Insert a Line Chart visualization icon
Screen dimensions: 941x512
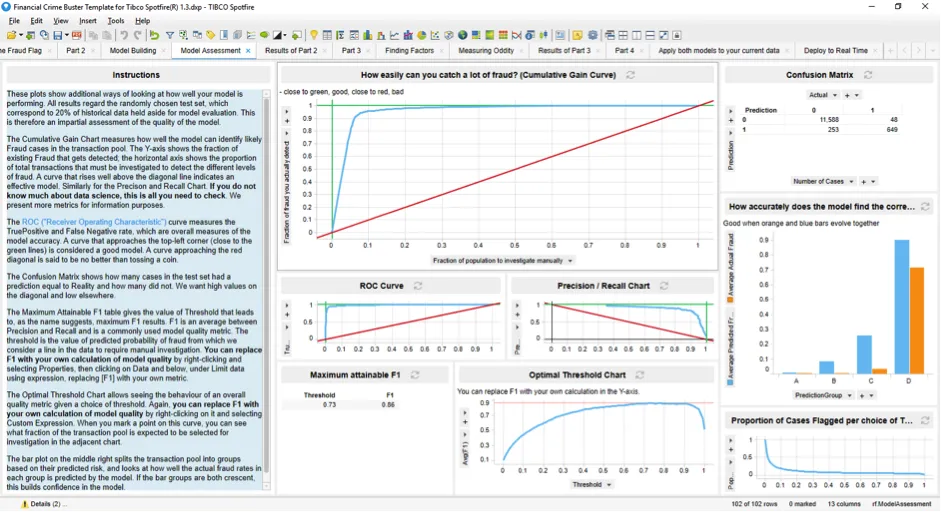tap(394, 35)
